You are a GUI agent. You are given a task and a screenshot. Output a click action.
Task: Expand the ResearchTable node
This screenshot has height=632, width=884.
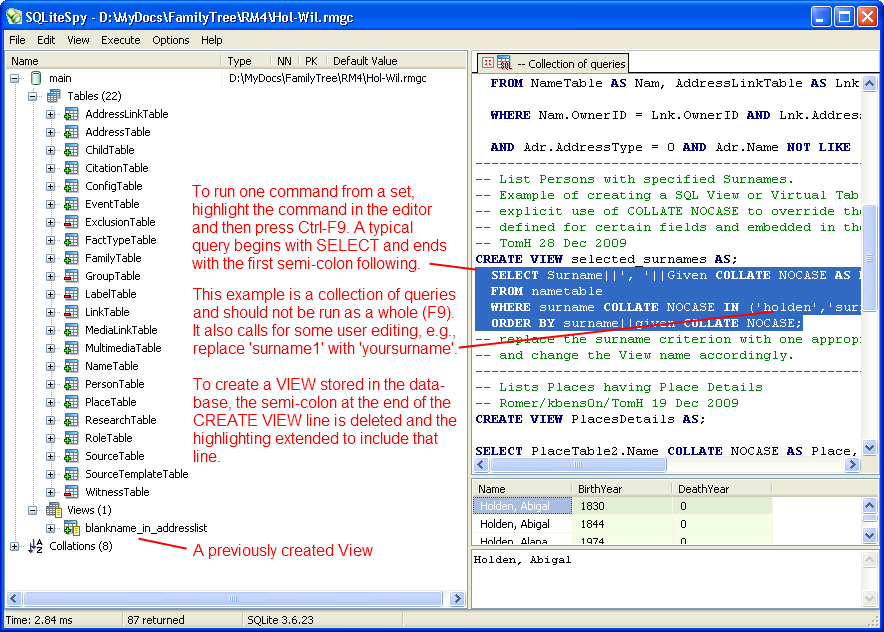(x=51, y=421)
